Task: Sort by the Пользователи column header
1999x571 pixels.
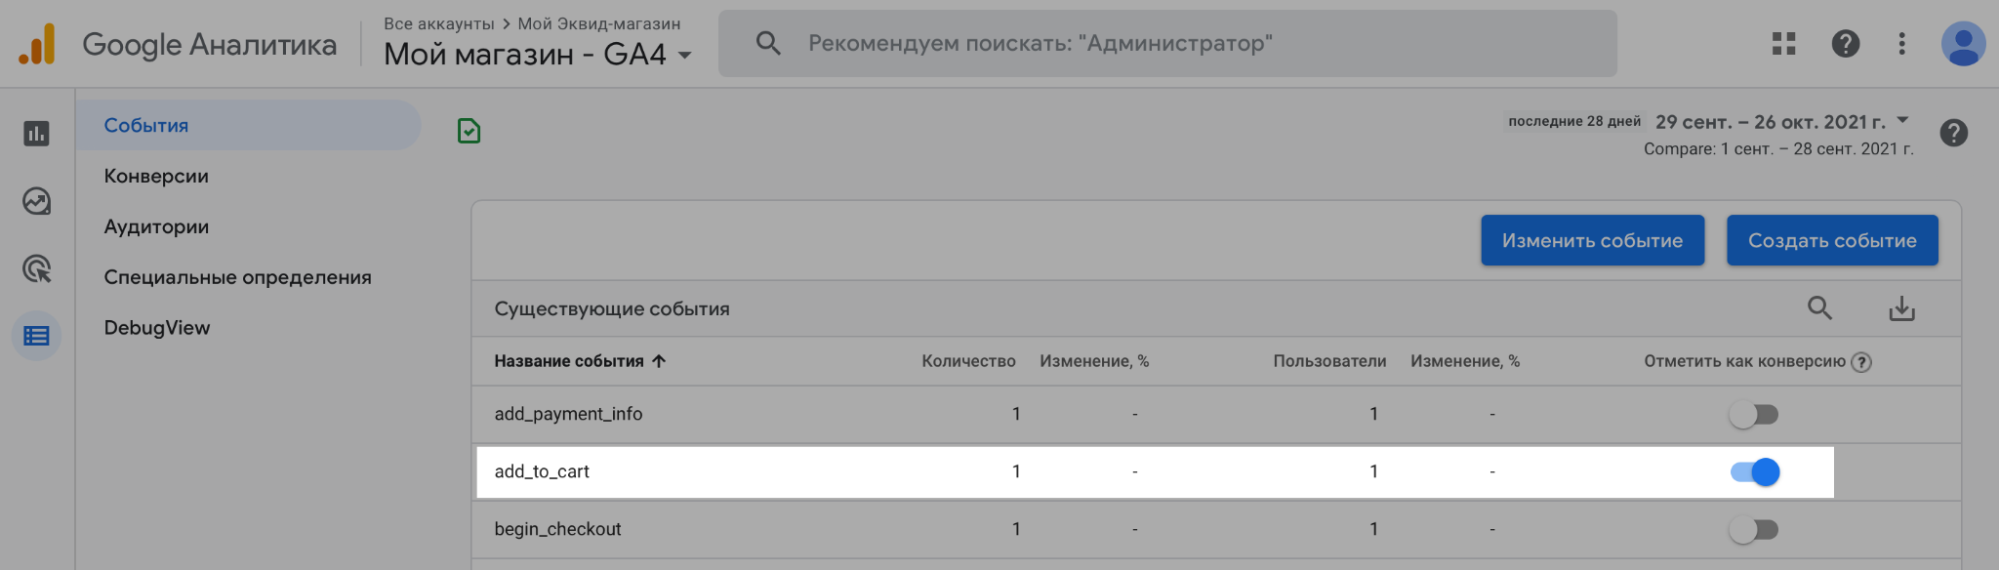Action: click(x=1329, y=361)
